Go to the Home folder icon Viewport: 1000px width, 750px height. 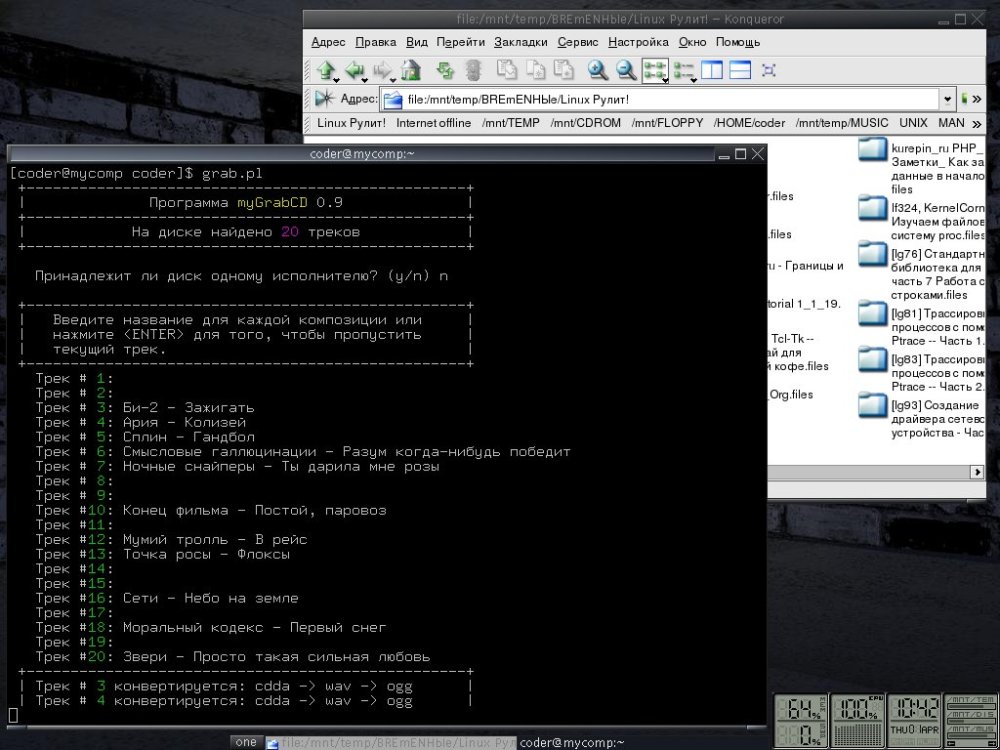coord(410,70)
